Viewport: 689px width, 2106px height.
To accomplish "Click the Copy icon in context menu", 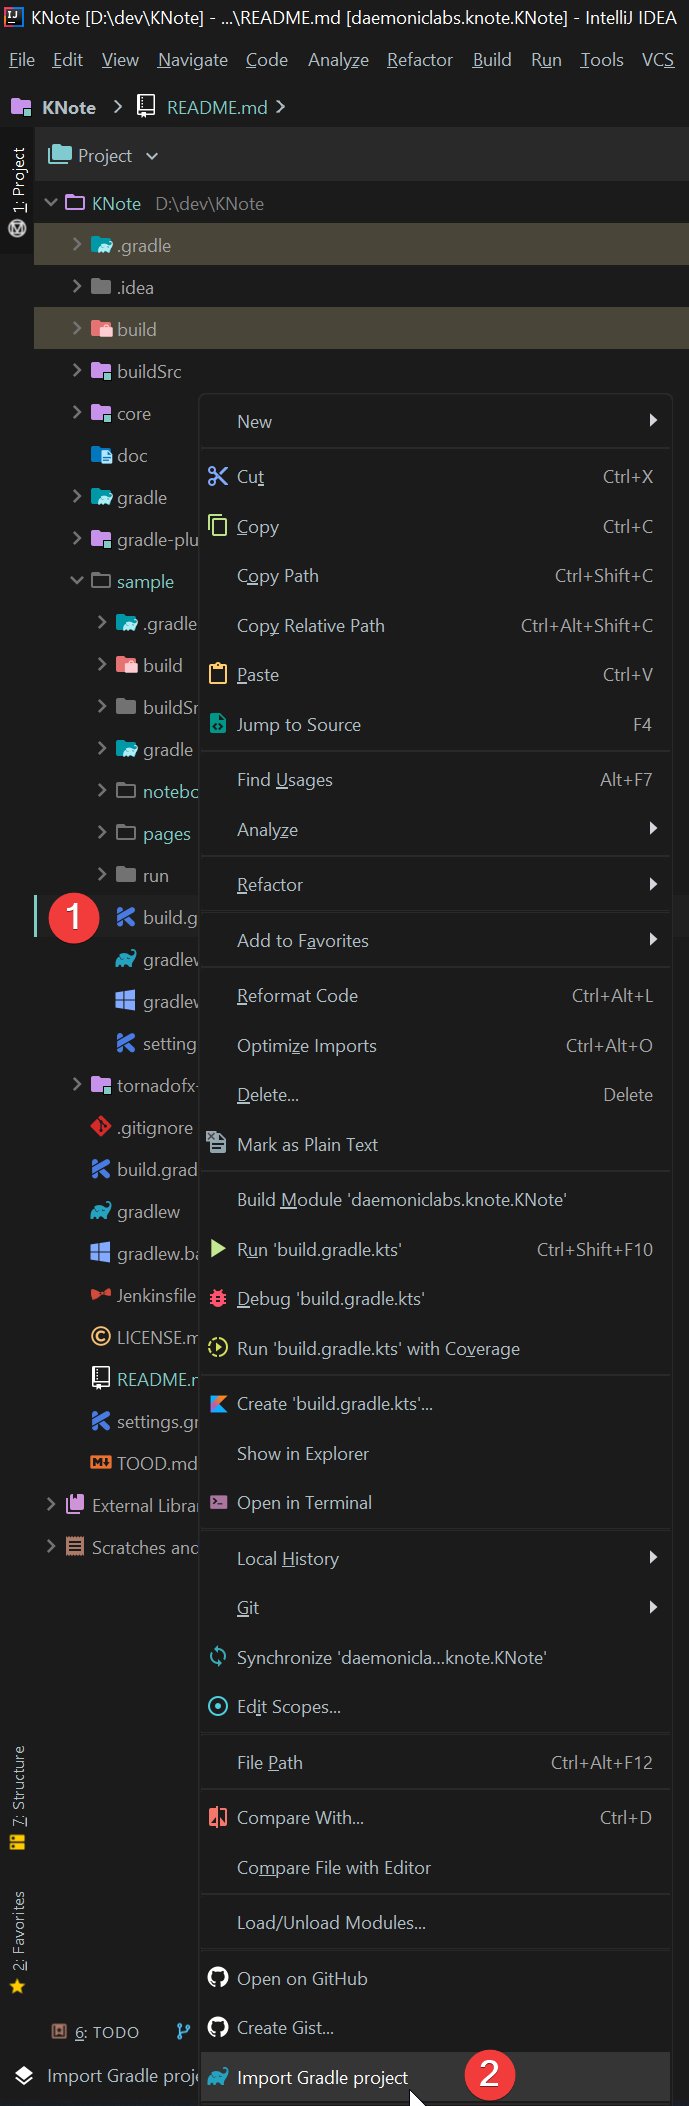I will click(x=218, y=525).
